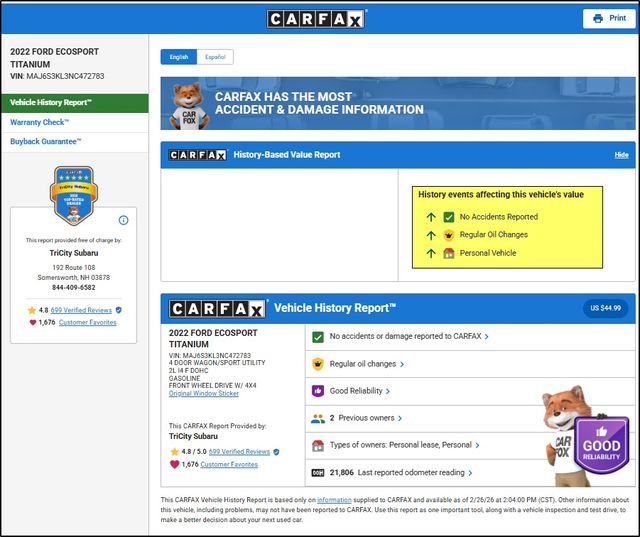This screenshot has height=537, width=640.
Task: Open Warranty Check in the sidebar
Action: click(x=38, y=122)
